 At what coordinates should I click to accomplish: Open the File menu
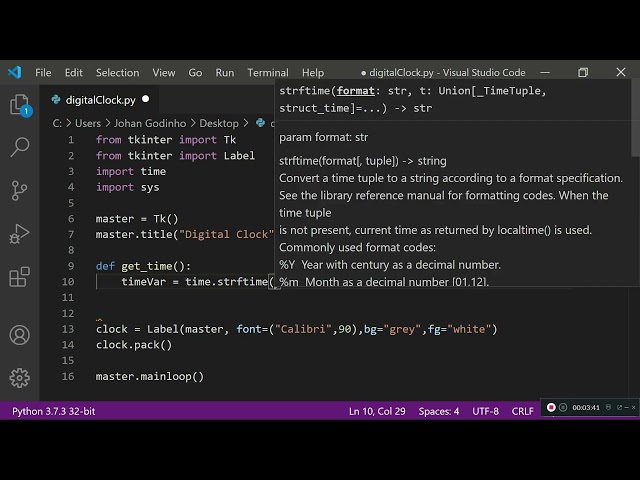43,73
